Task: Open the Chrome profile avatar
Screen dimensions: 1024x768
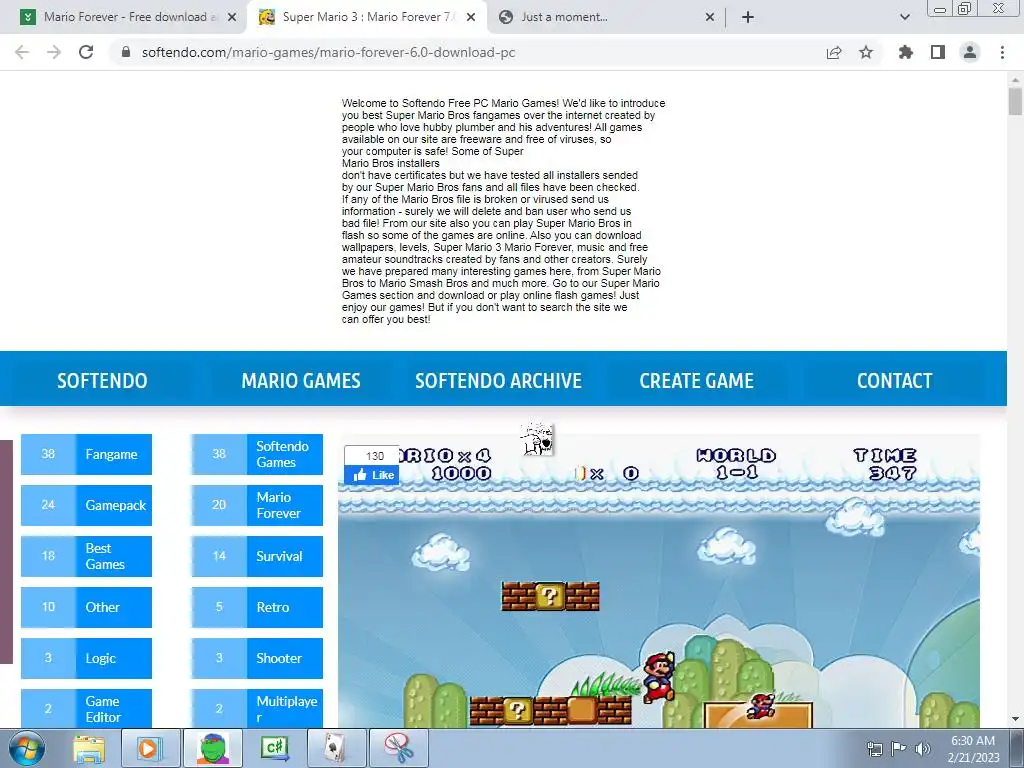Action: point(970,52)
